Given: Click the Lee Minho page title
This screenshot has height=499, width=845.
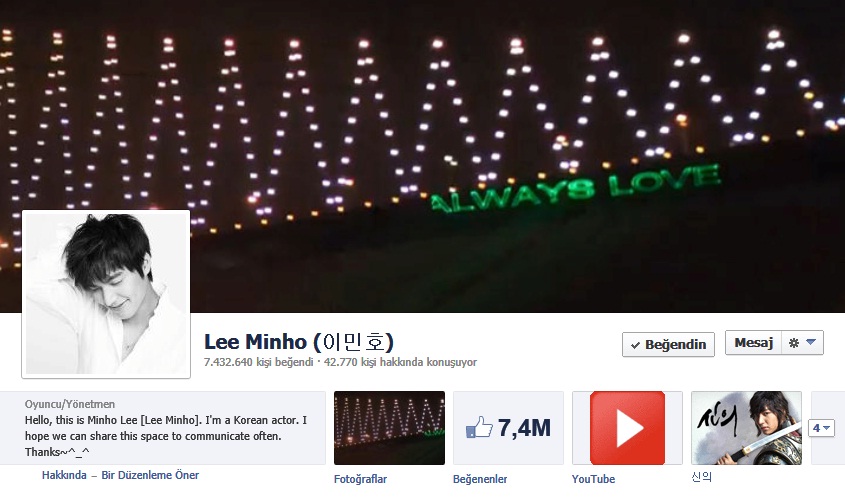Looking at the screenshot, I should 299,342.
